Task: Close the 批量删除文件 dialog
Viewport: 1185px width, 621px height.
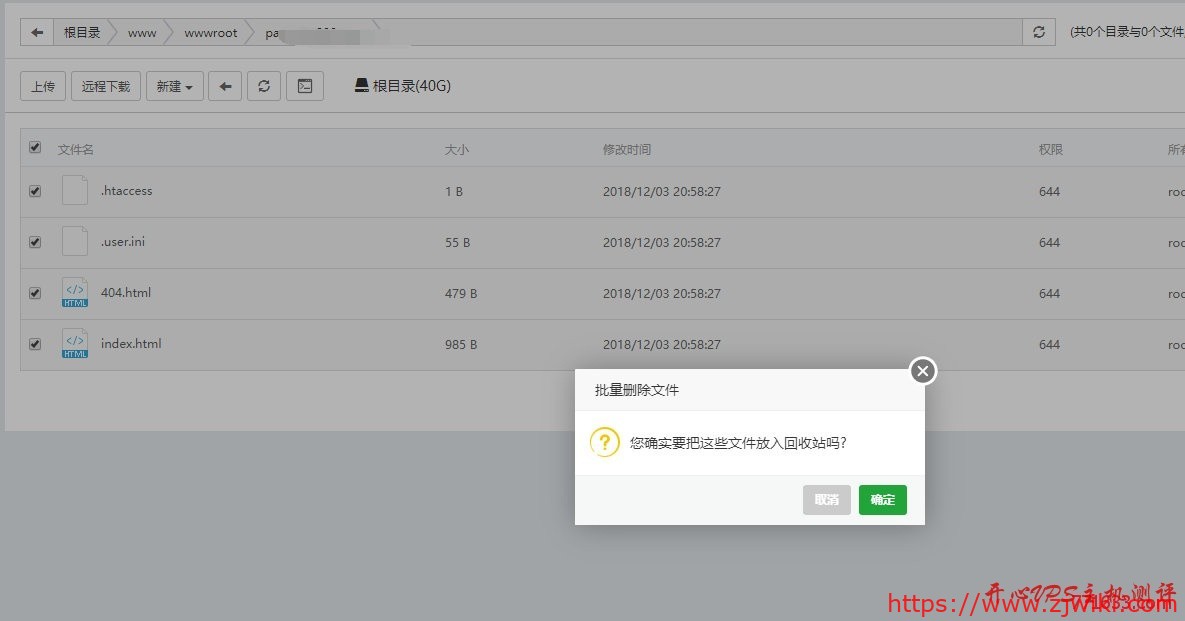Action: coord(921,370)
